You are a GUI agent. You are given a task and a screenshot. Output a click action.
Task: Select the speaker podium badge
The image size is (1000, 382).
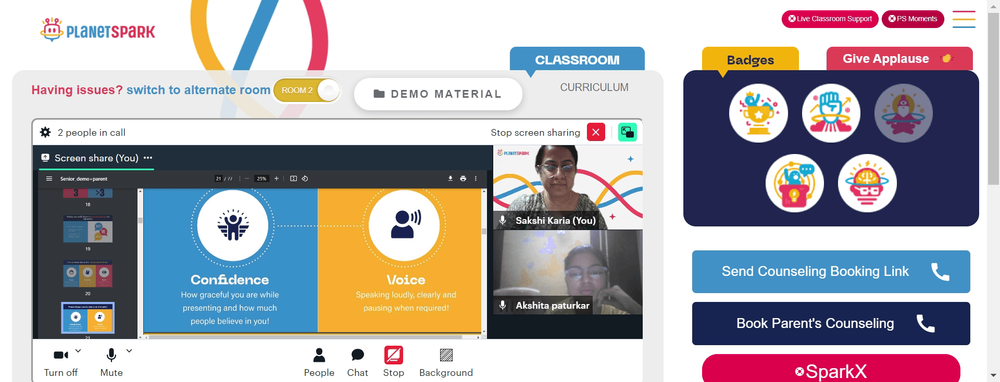[795, 183]
